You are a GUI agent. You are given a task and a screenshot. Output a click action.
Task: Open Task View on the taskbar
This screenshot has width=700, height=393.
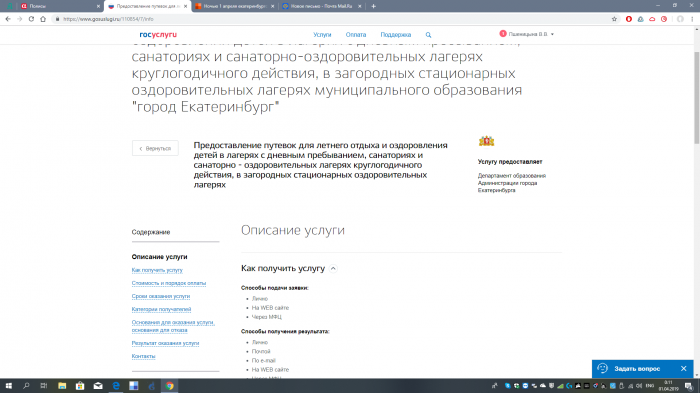tap(44, 386)
